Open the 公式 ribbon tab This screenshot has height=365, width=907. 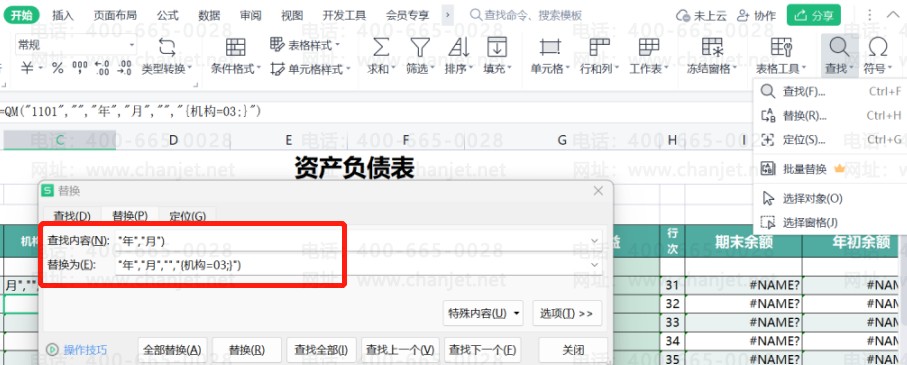[x=168, y=15]
